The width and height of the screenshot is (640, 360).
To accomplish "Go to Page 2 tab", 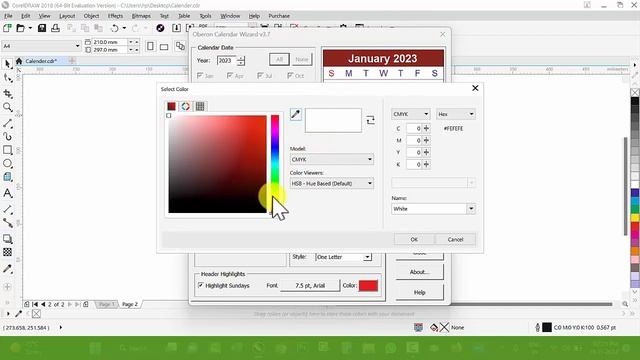I will coord(130,304).
